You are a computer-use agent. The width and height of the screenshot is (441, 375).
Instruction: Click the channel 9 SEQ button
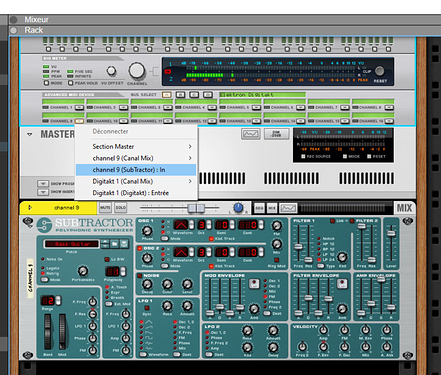pos(259,208)
